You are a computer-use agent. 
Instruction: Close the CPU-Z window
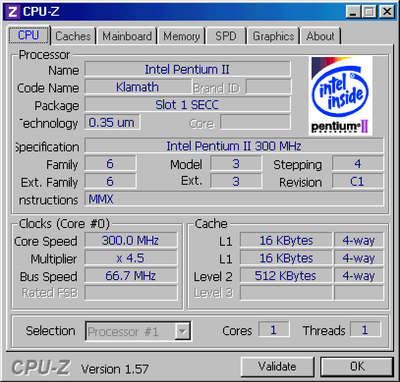(387, 12)
